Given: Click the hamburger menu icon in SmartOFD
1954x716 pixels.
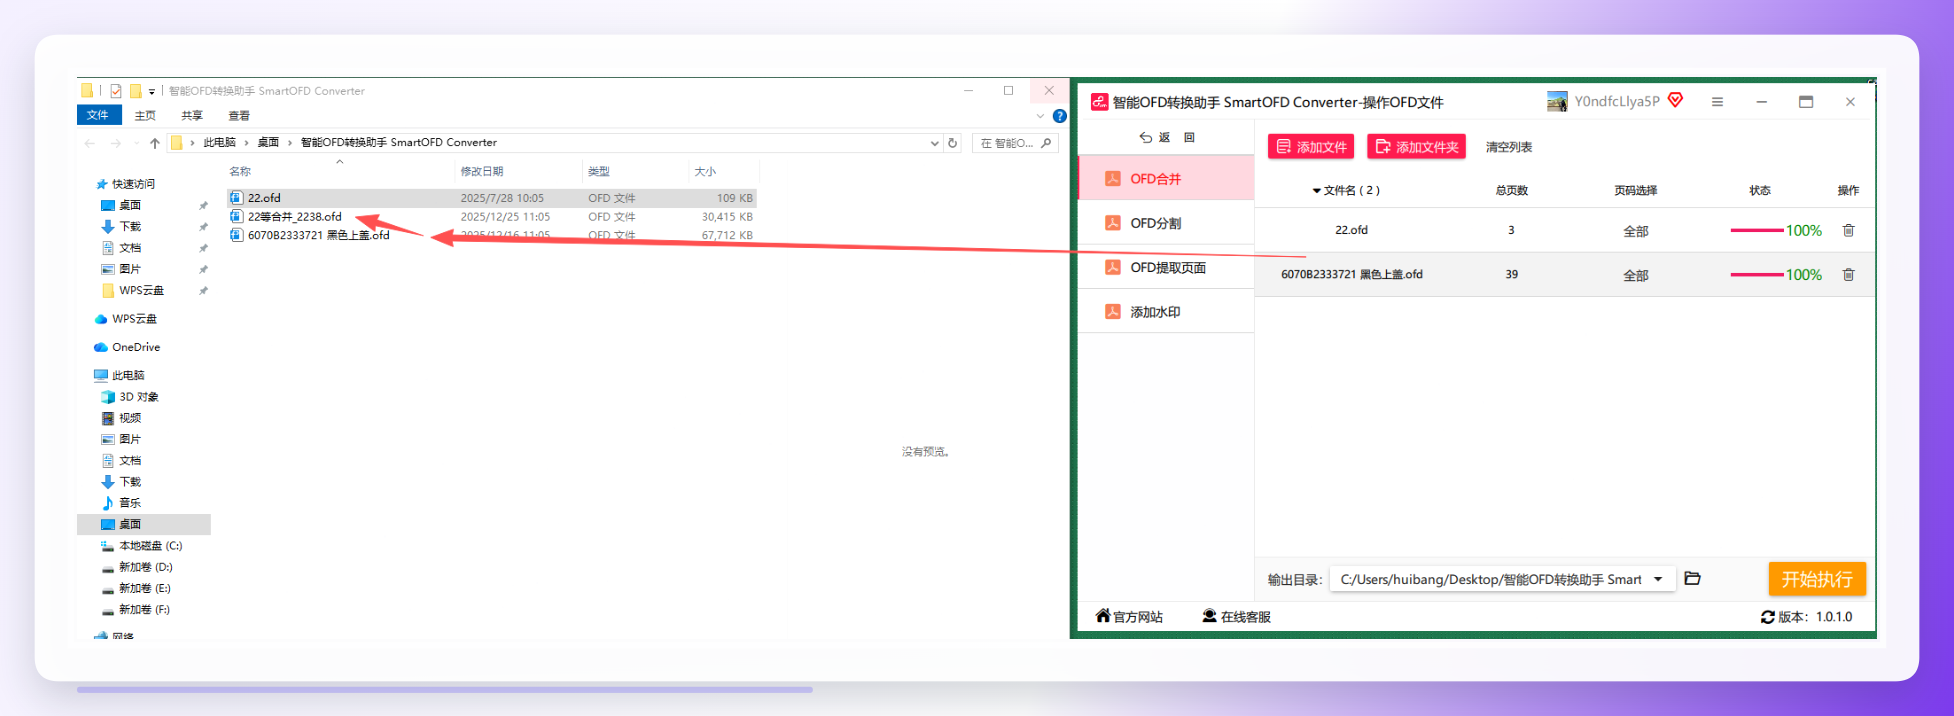Looking at the screenshot, I should pos(1717,102).
